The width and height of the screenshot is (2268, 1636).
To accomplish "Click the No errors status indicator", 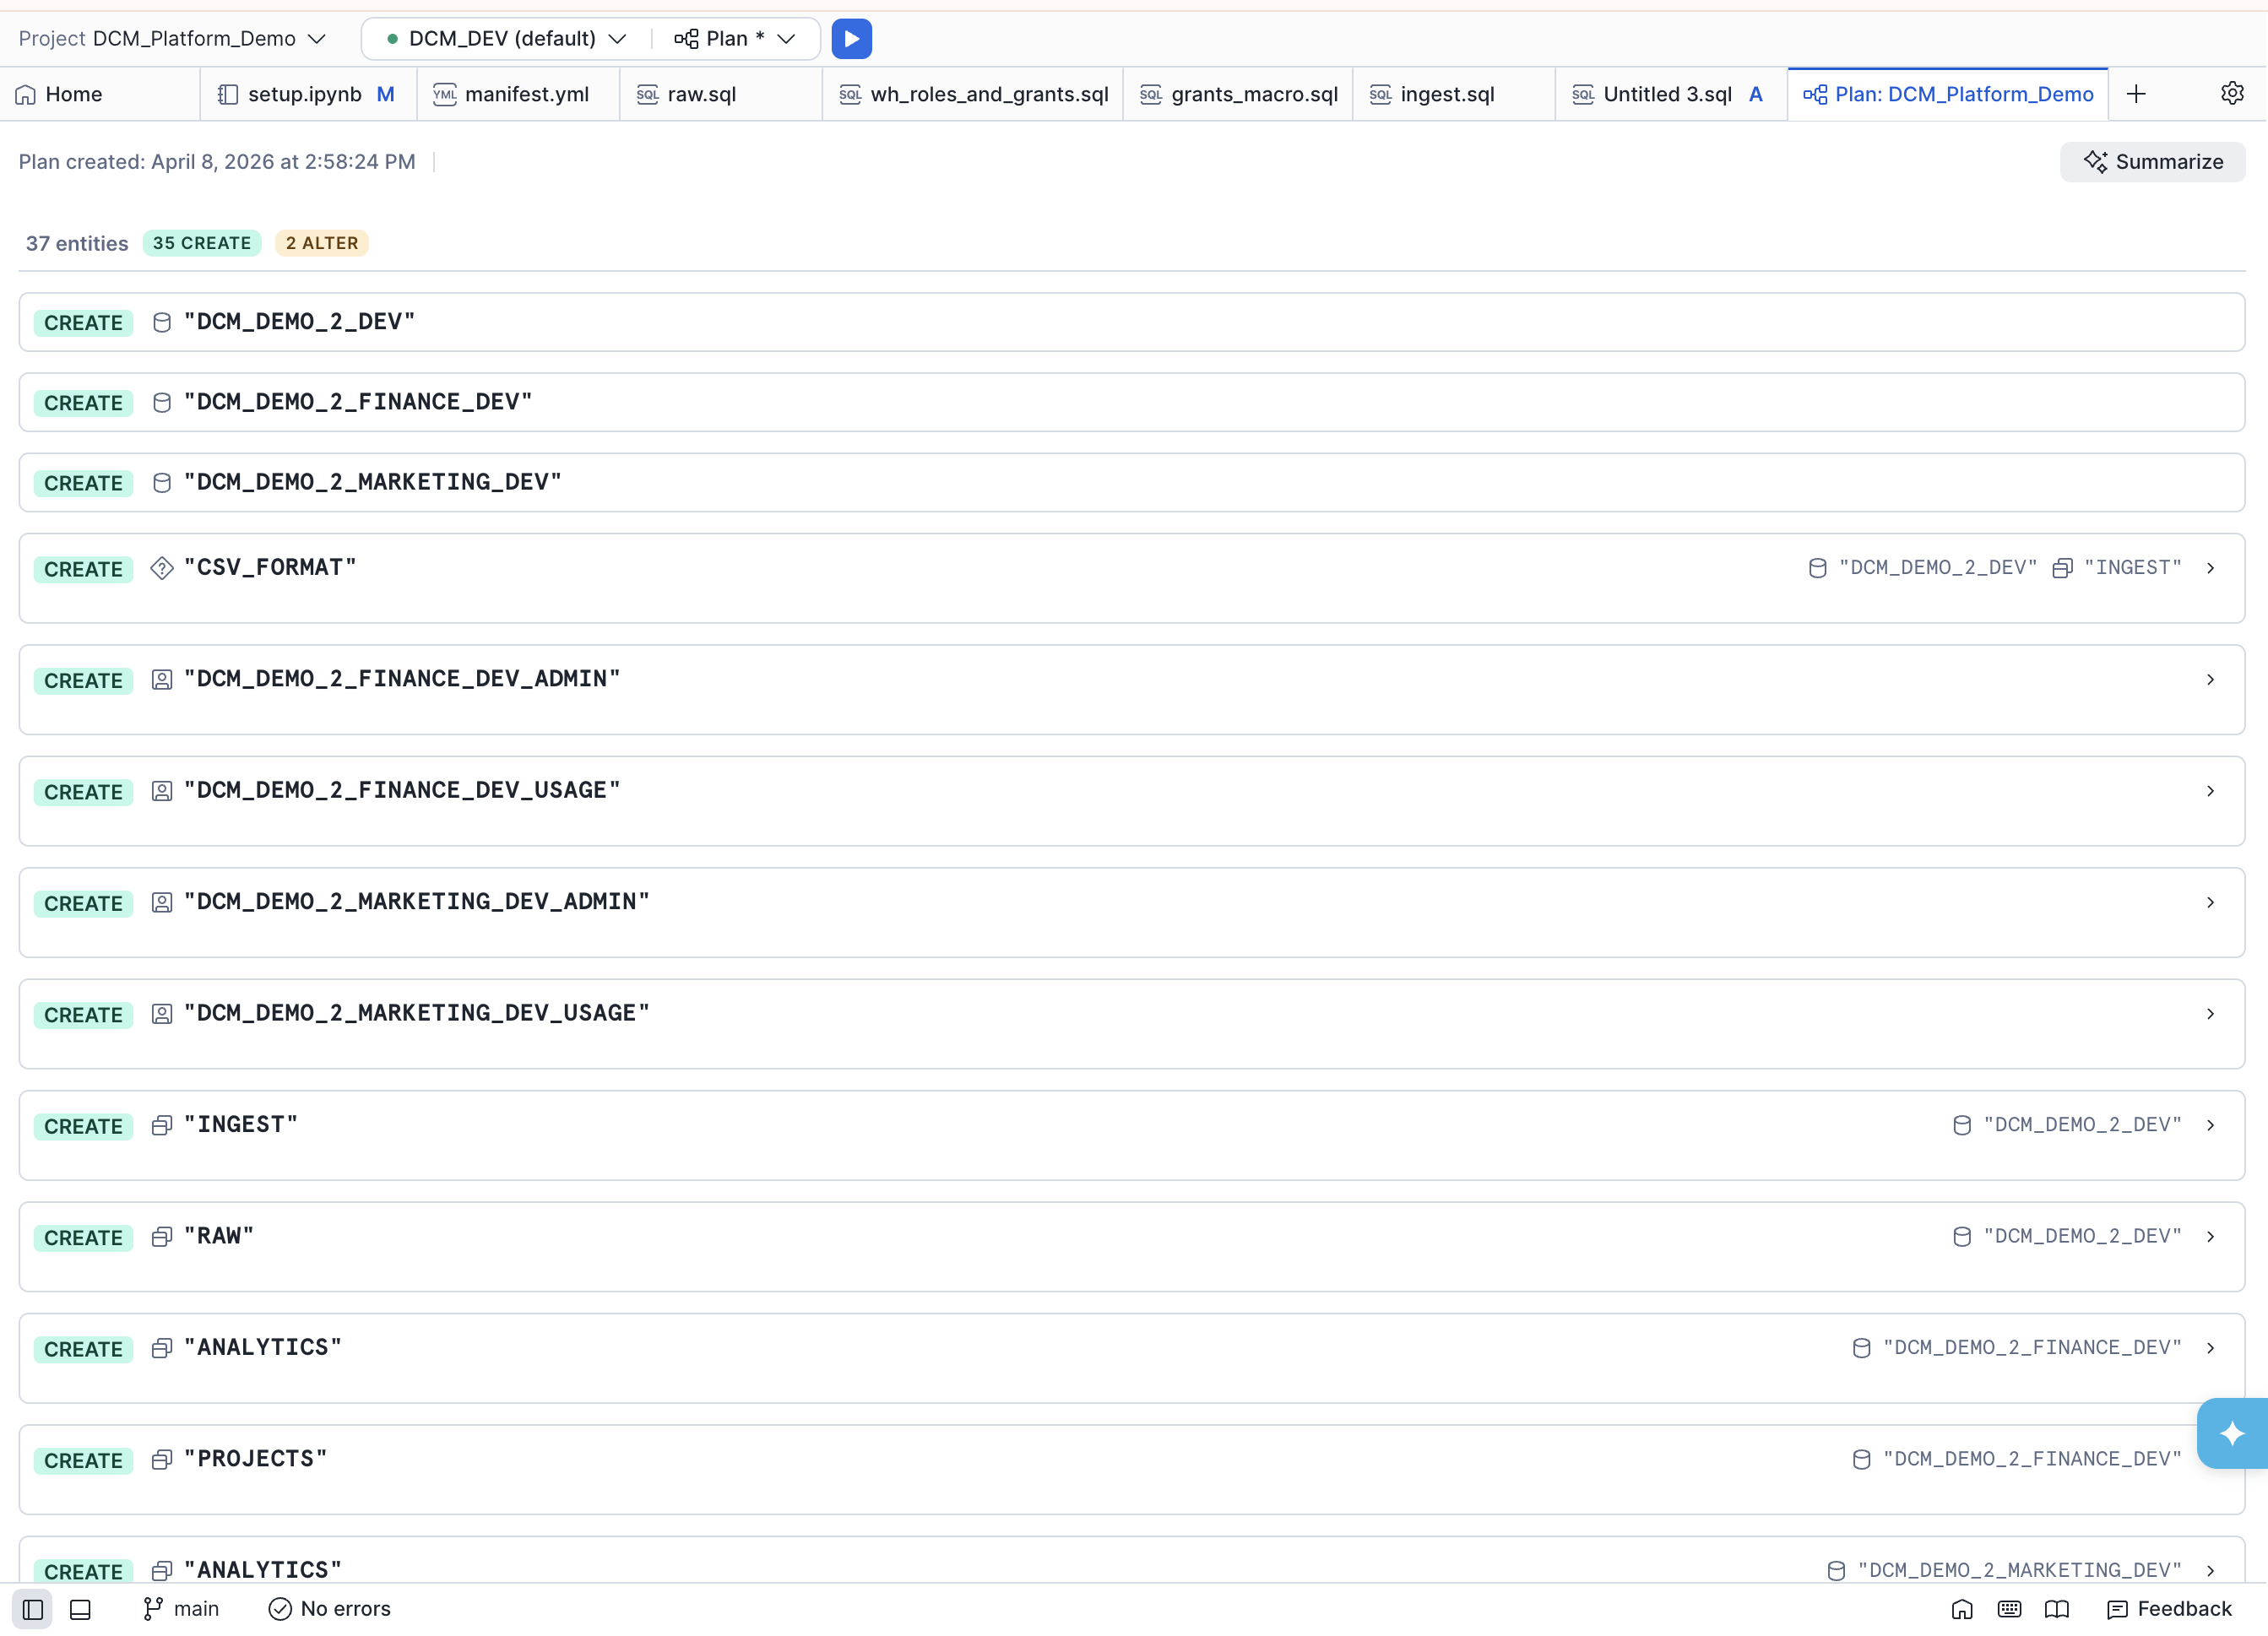I will coord(330,1609).
